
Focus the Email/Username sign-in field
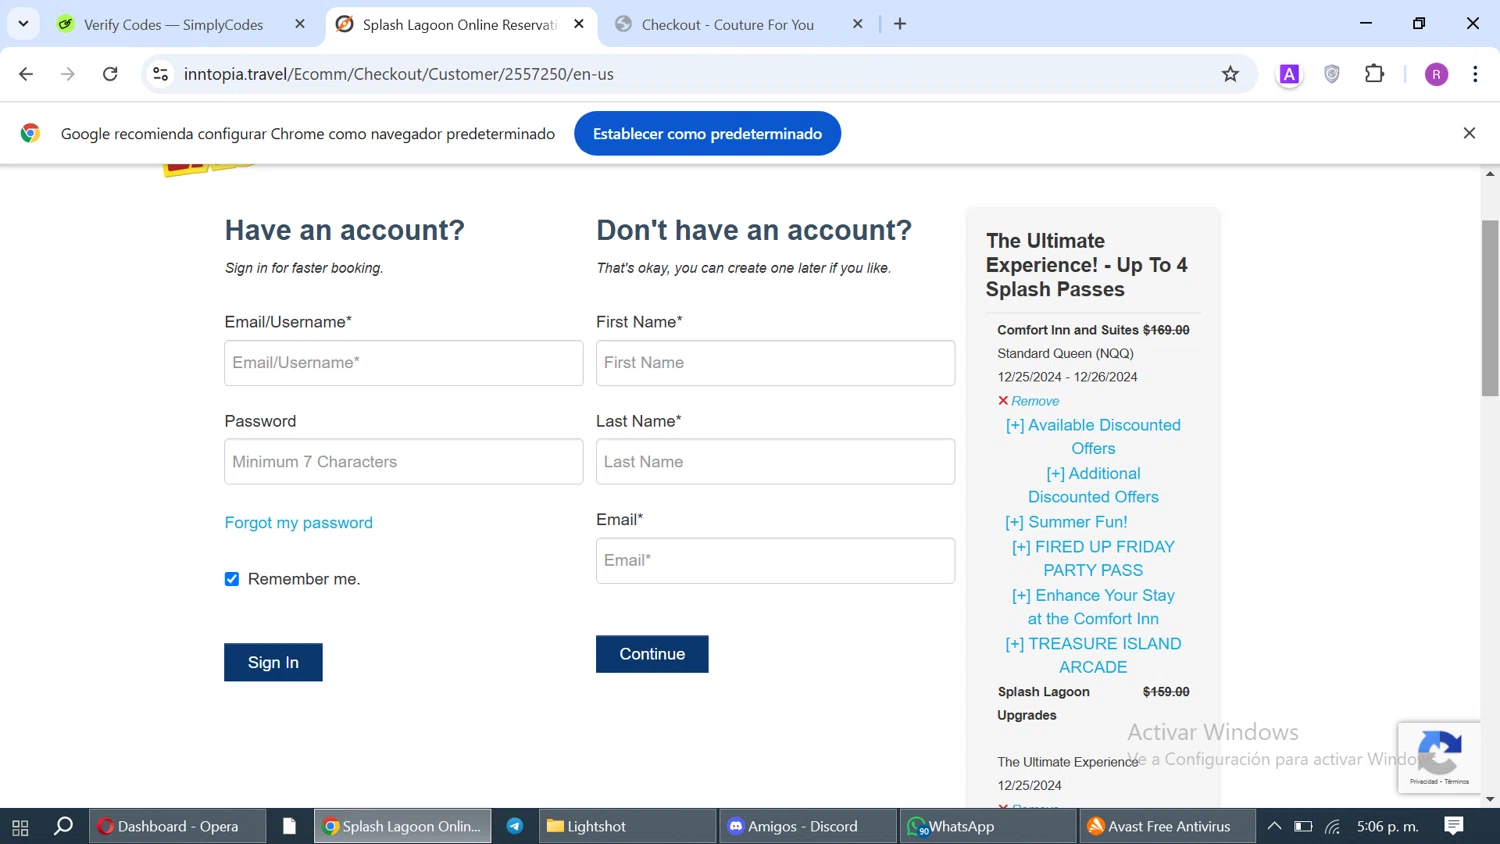point(404,363)
